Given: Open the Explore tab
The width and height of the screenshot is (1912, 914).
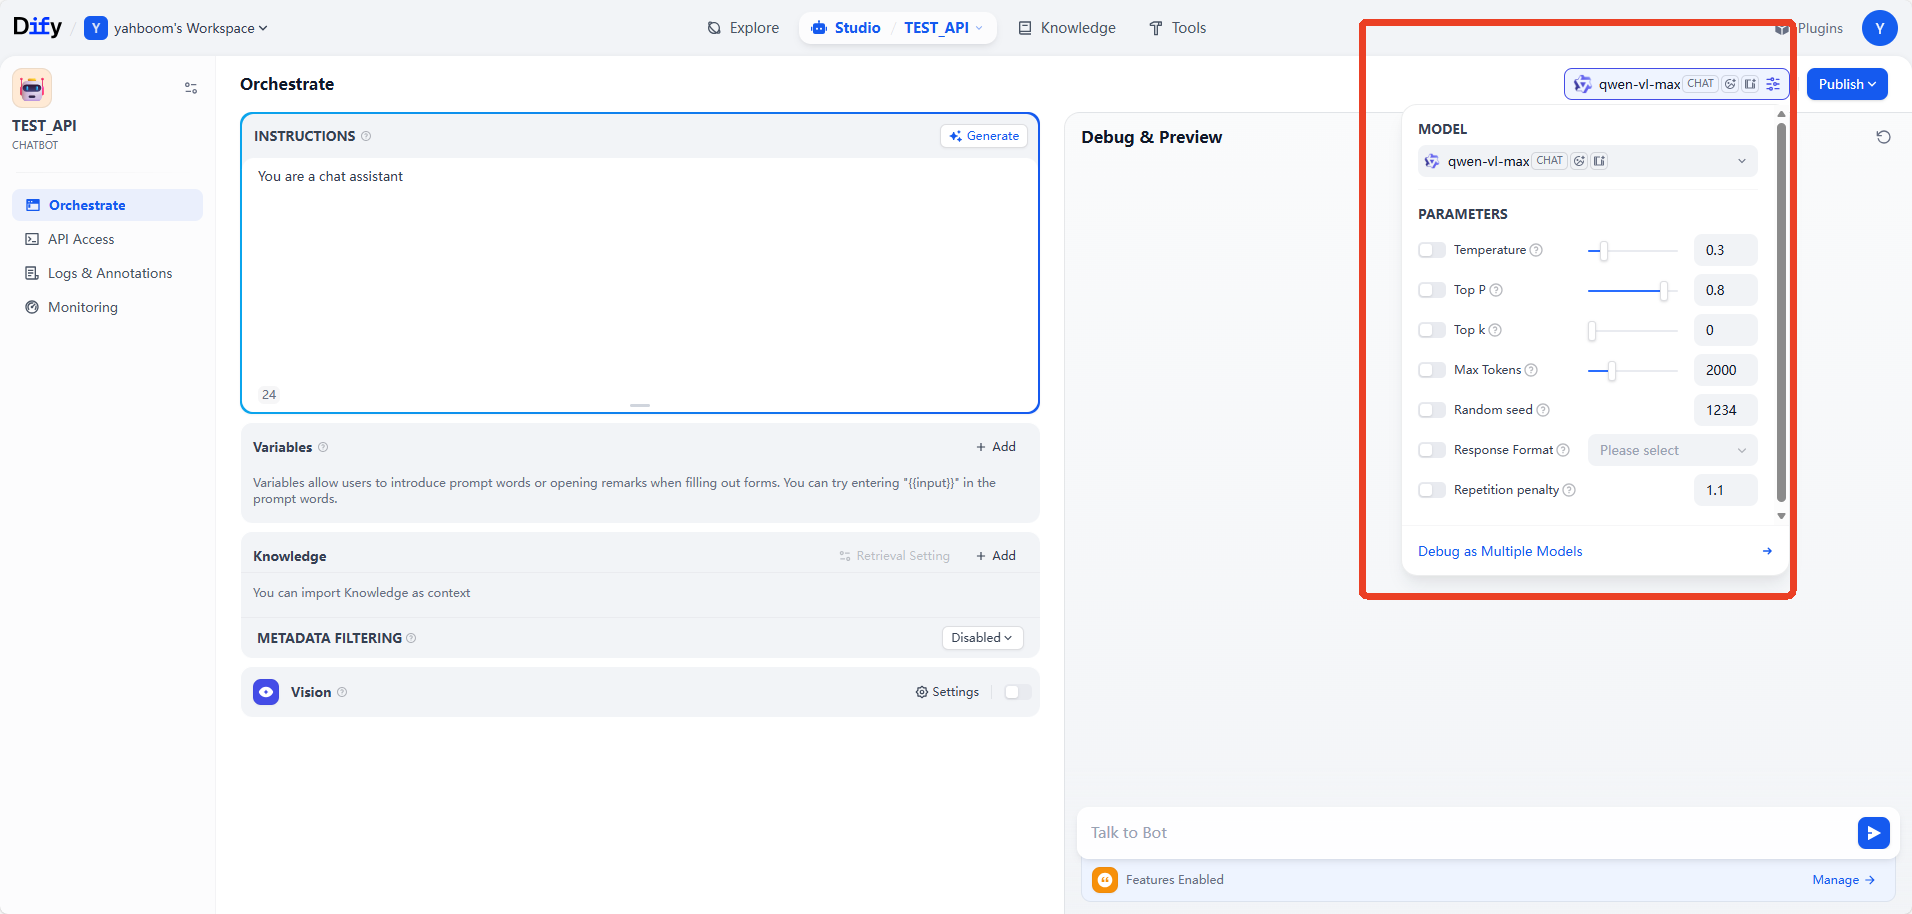Looking at the screenshot, I should click(743, 28).
